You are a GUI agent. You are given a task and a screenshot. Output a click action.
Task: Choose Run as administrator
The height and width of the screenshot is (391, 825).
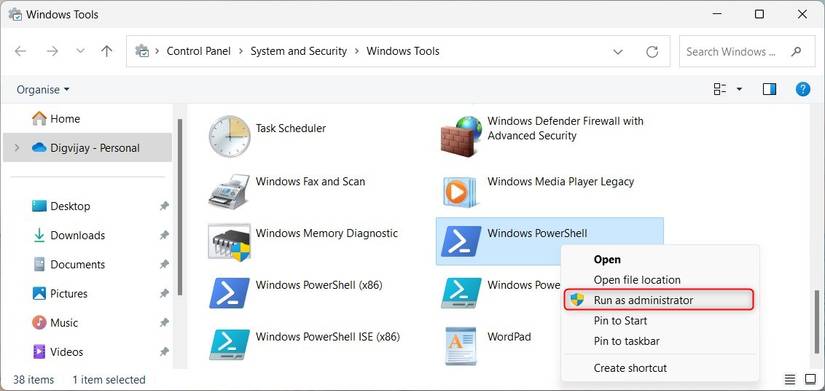(x=660, y=300)
